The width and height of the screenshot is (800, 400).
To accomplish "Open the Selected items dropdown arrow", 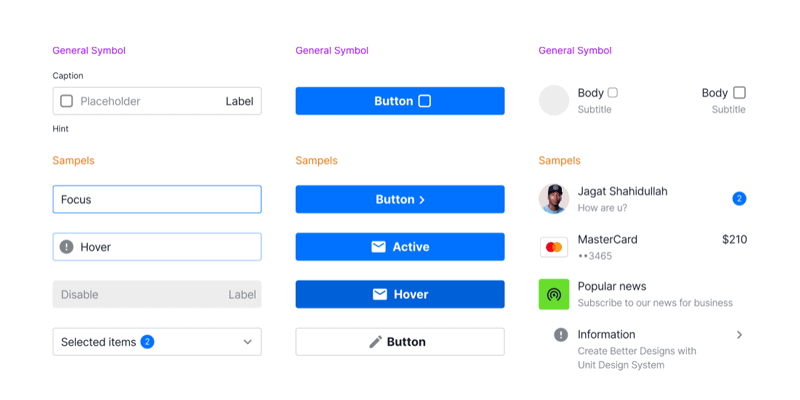I will click(x=248, y=342).
